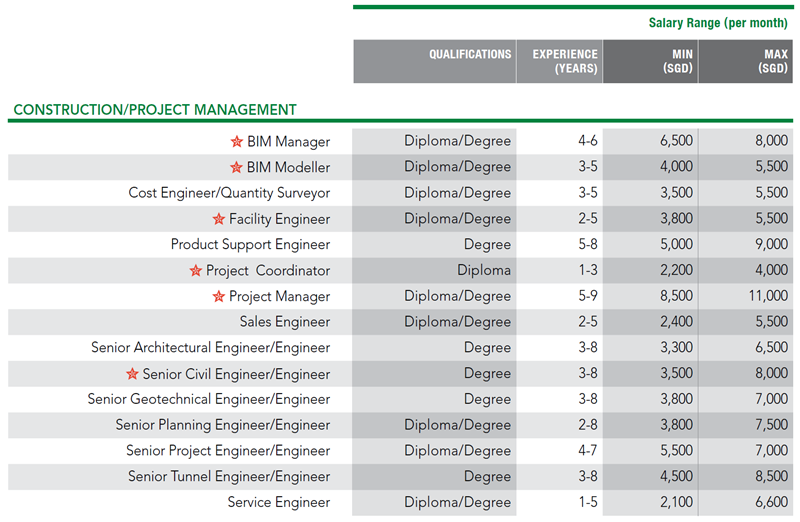
Task: Select Senior Project Engineer's 4-7 experience cell
Action: 588,451
